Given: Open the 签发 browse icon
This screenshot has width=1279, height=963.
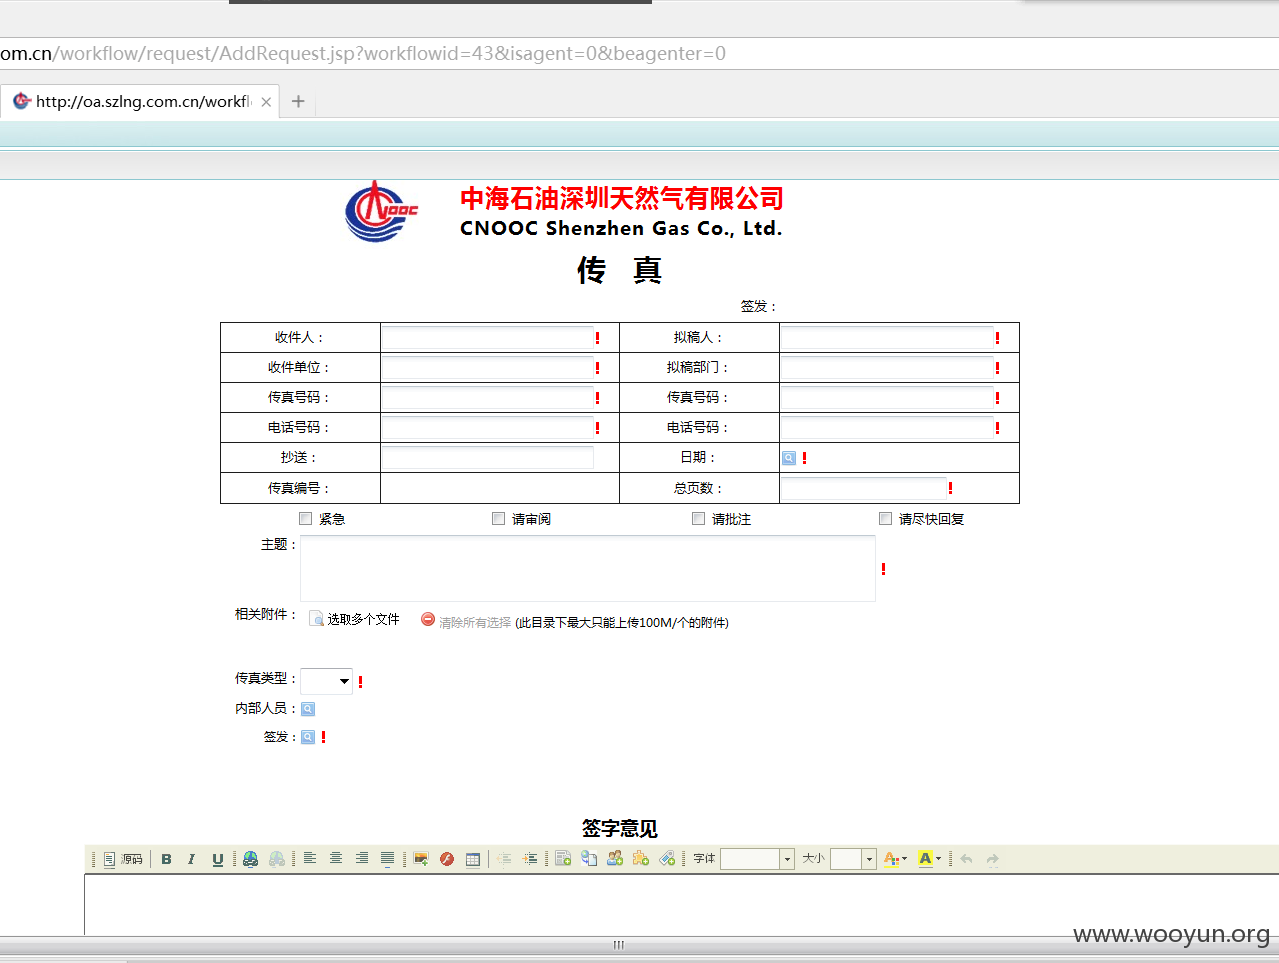Looking at the screenshot, I should (308, 737).
